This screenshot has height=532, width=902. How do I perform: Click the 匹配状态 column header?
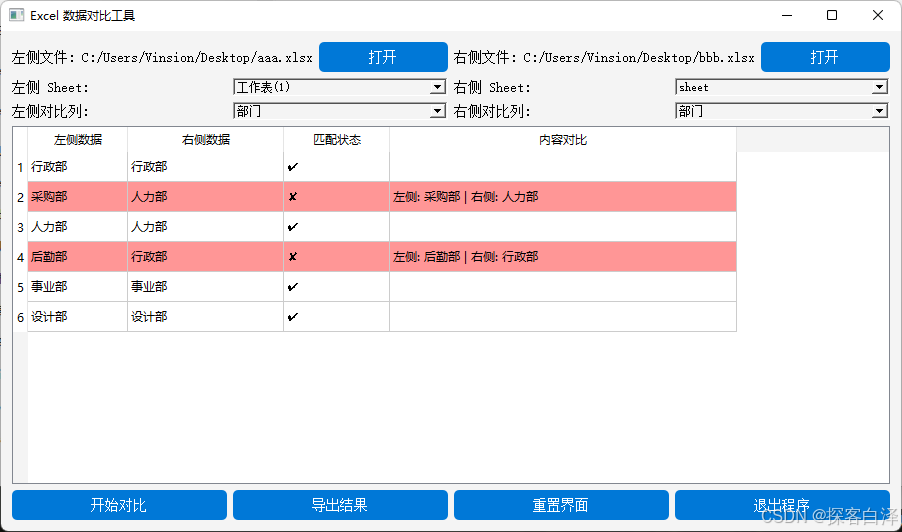click(x=337, y=140)
